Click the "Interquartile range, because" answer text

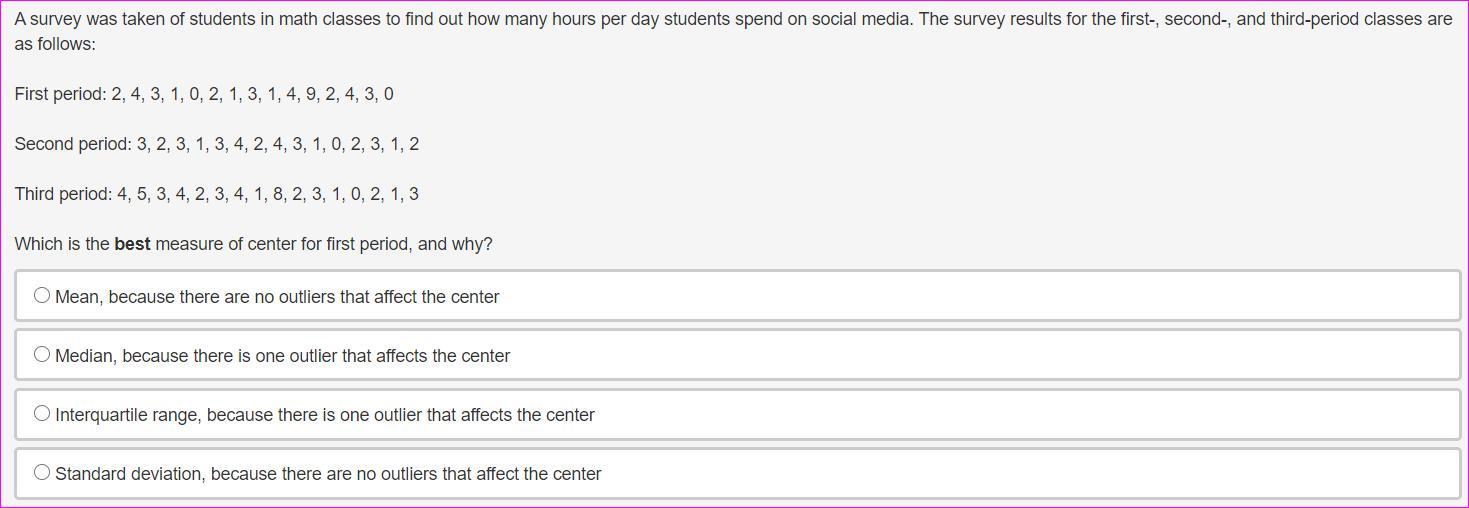(x=325, y=415)
